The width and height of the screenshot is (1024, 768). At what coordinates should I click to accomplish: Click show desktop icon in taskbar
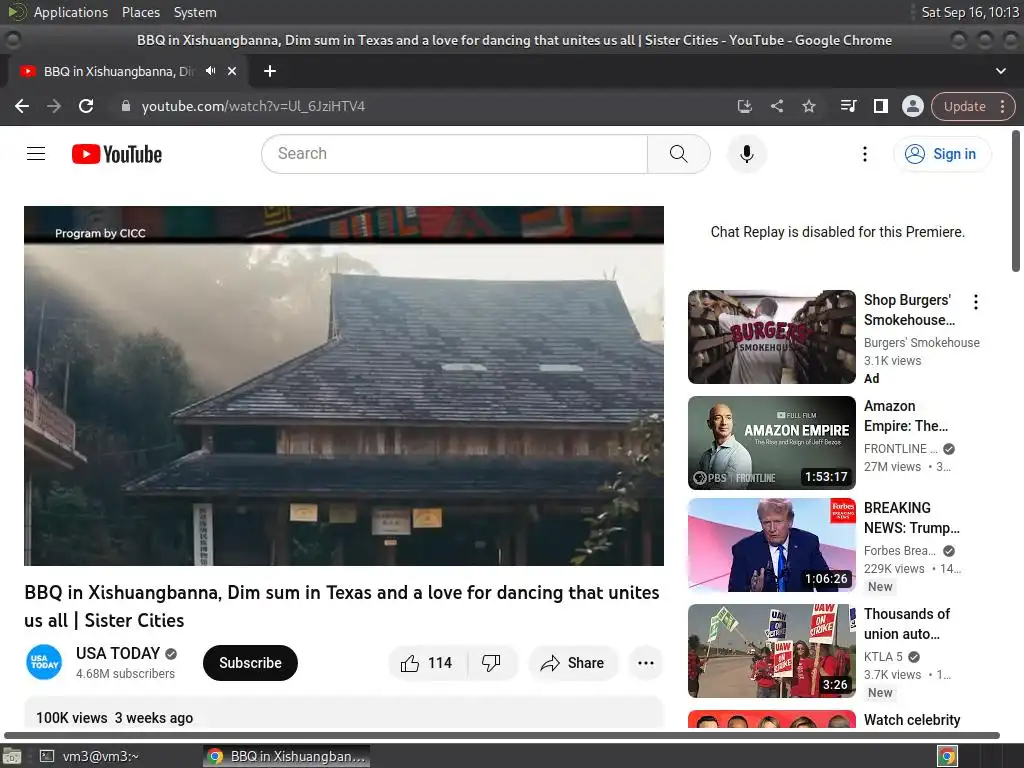click(x=12, y=756)
